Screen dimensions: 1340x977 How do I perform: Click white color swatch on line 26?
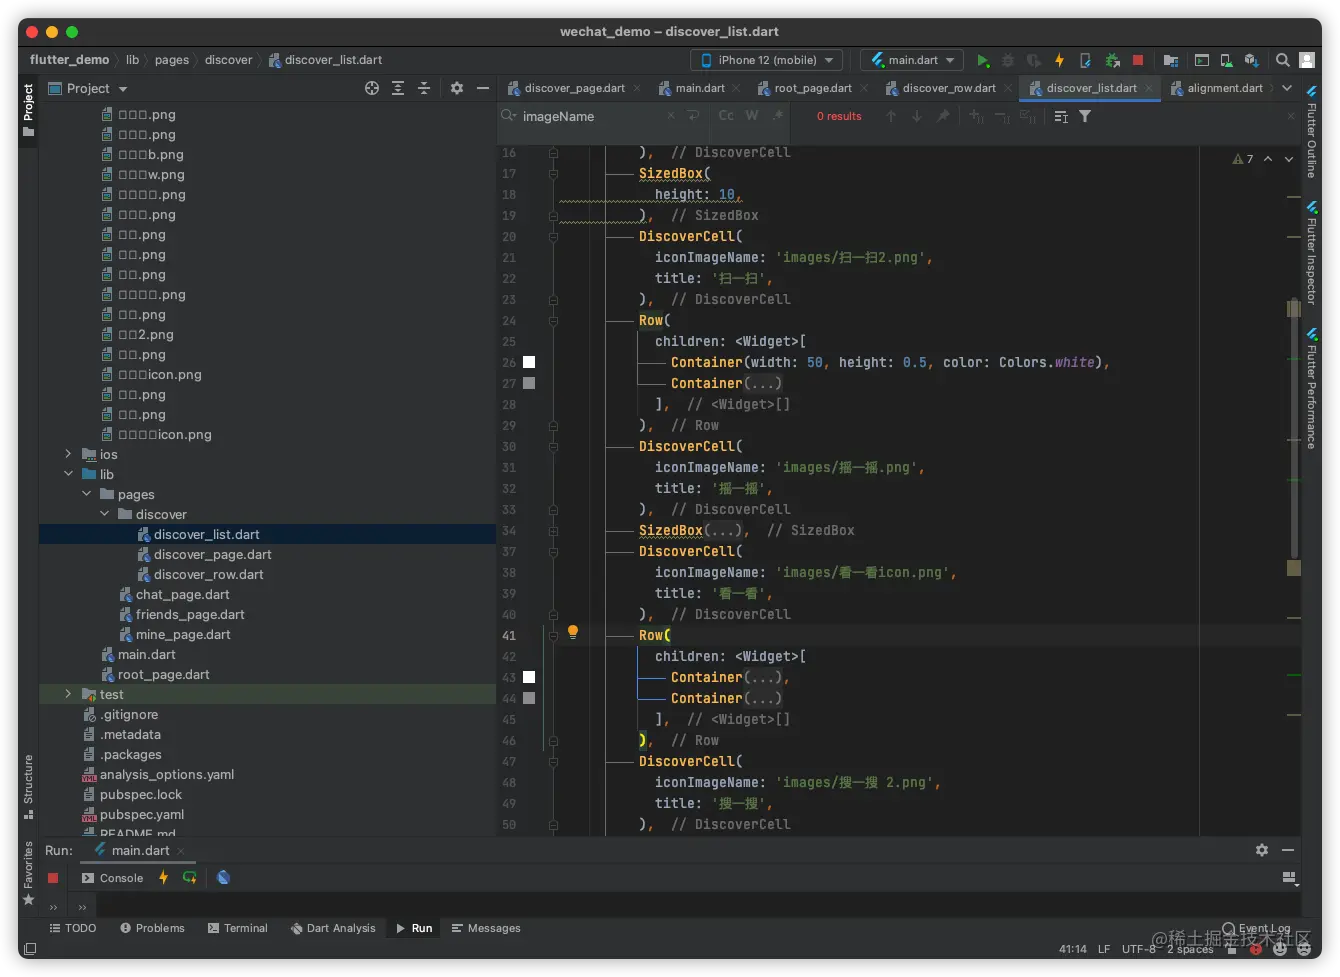(x=529, y=362)
